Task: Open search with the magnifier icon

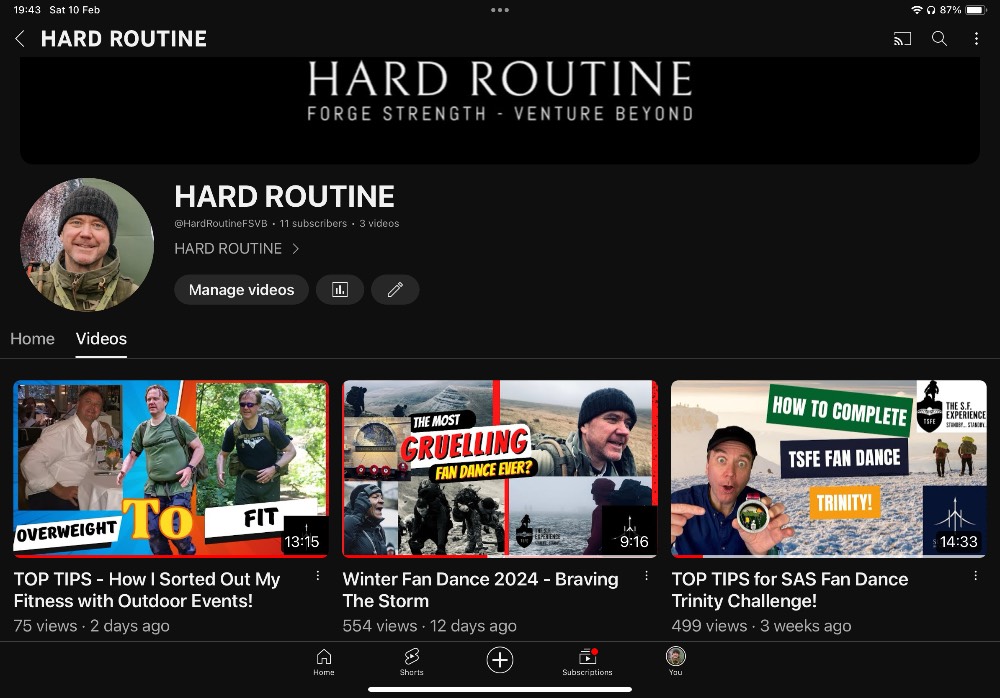Action: 939,39
